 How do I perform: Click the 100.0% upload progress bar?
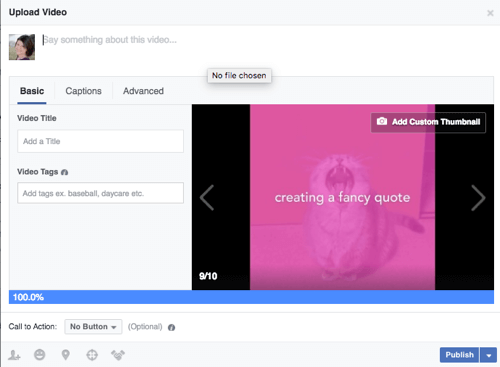(251, 297)
